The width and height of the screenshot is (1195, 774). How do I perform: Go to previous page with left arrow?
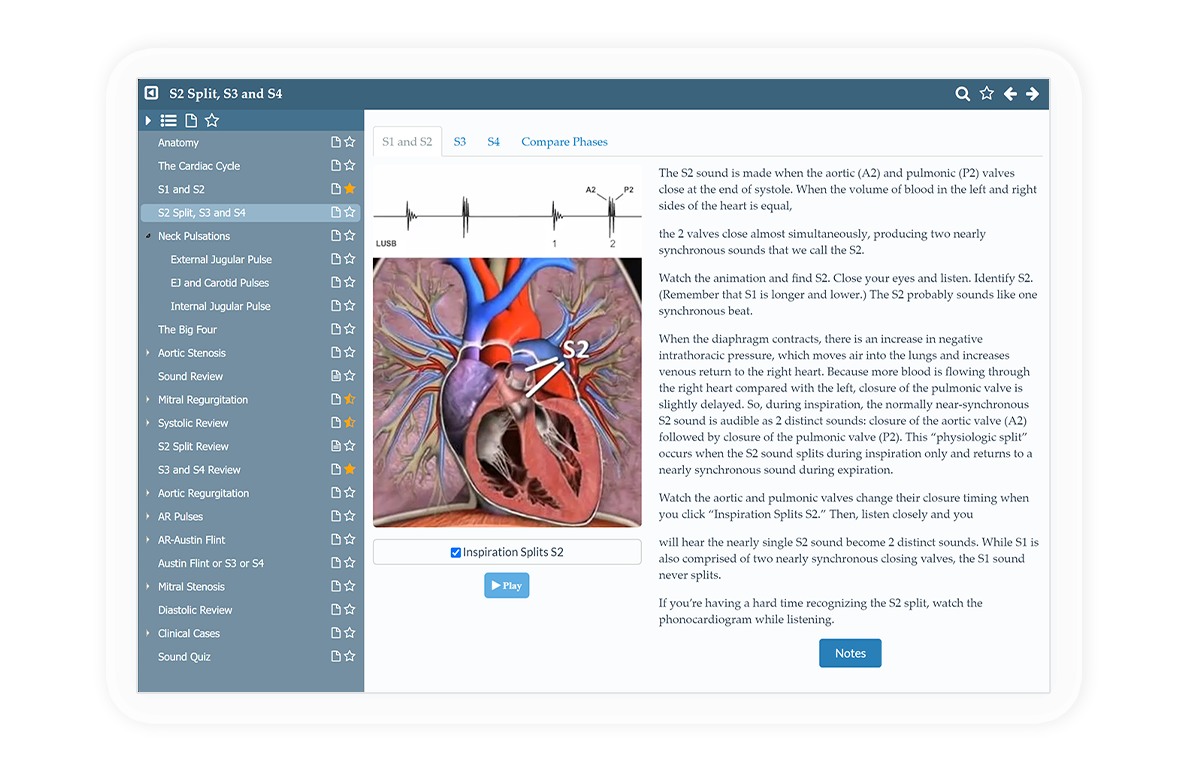coord(1010,94)
